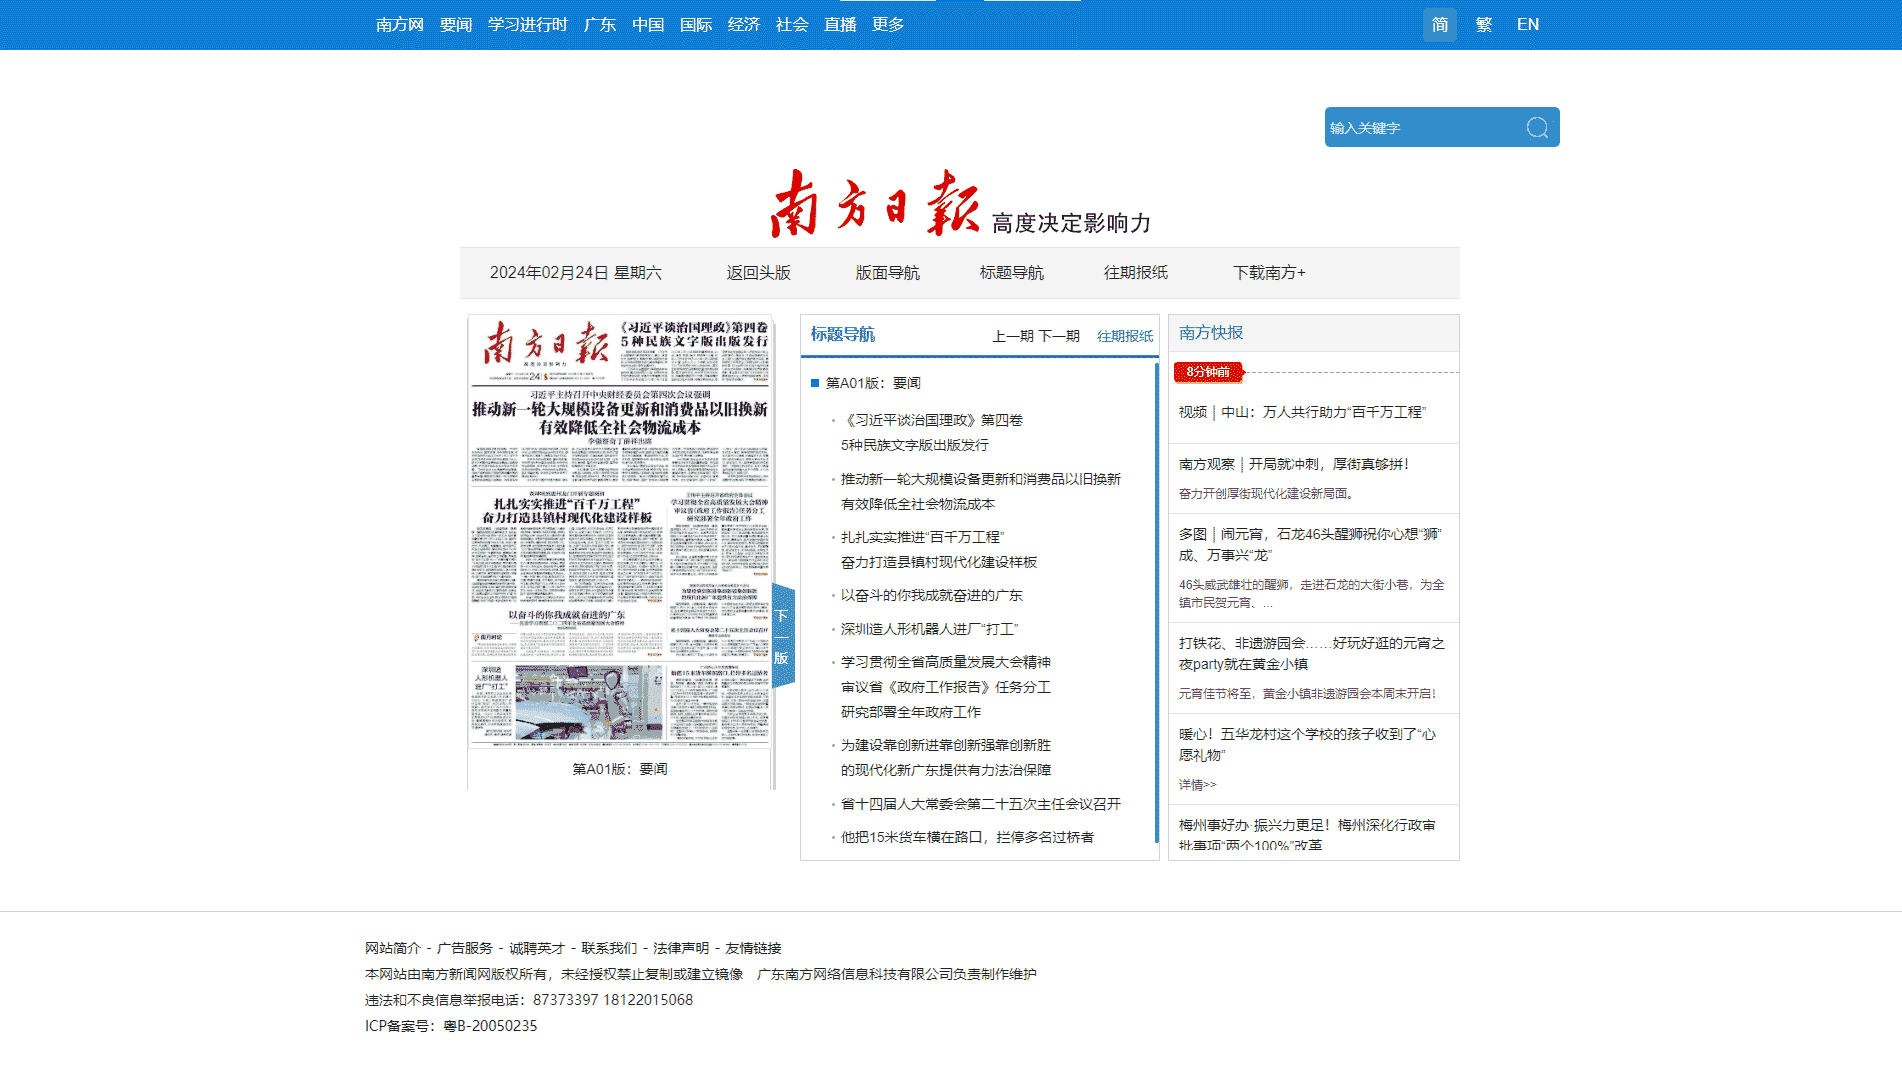The width and height of the screenshot is (1902, 1080).
Task: Open 往期报纸 link in headline panel
Action: (1125, 336)
